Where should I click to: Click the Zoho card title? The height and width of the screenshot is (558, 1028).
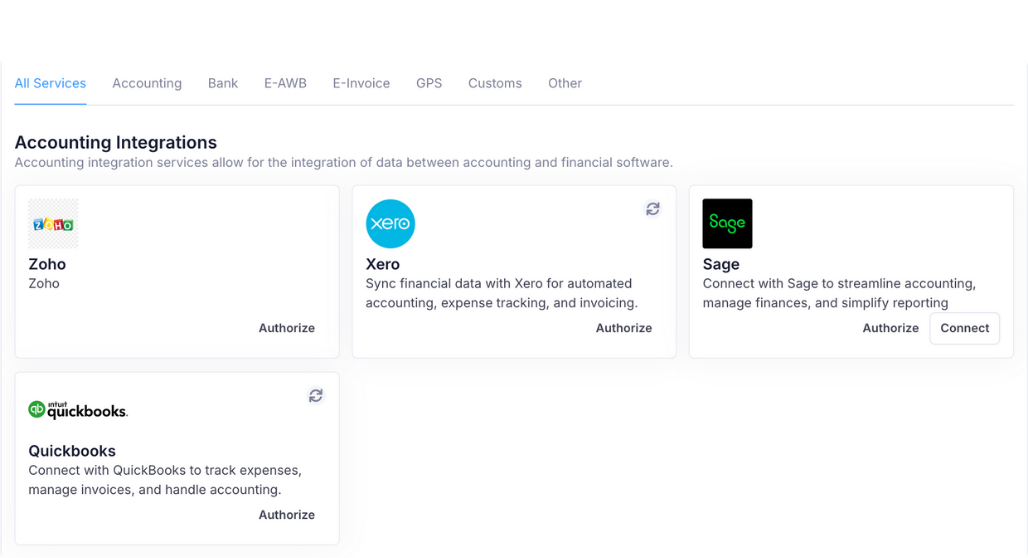[x=47, y=264]
